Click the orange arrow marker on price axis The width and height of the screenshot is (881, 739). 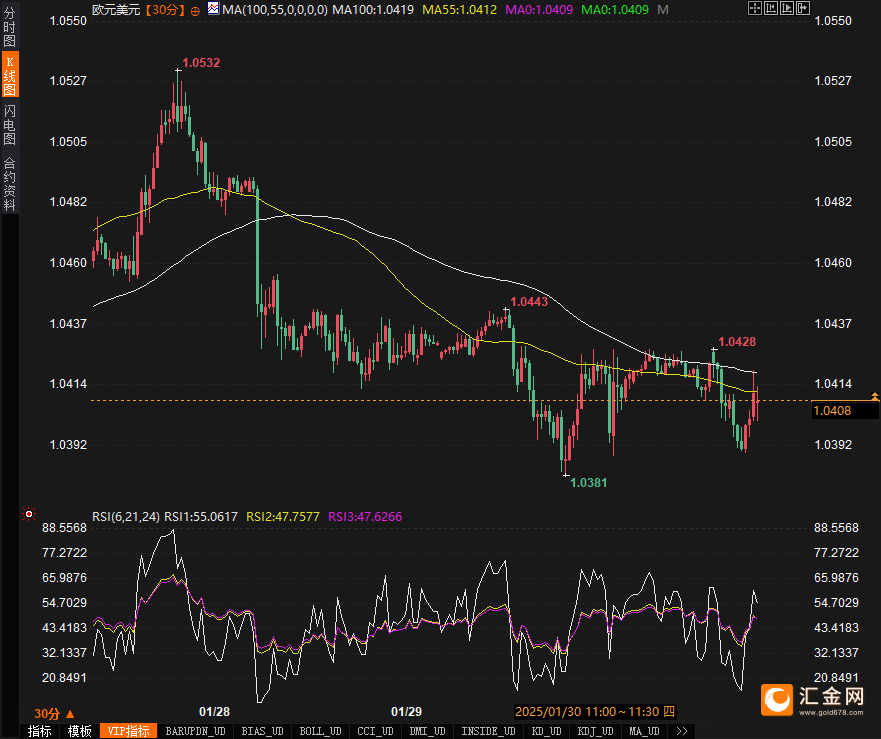pos(875,397)
